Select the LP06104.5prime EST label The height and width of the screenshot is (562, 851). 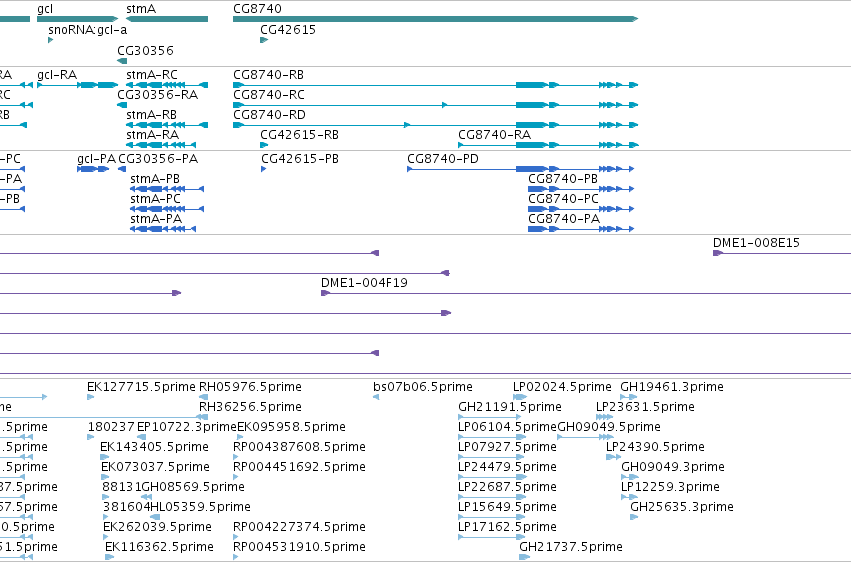pos(507,427)
